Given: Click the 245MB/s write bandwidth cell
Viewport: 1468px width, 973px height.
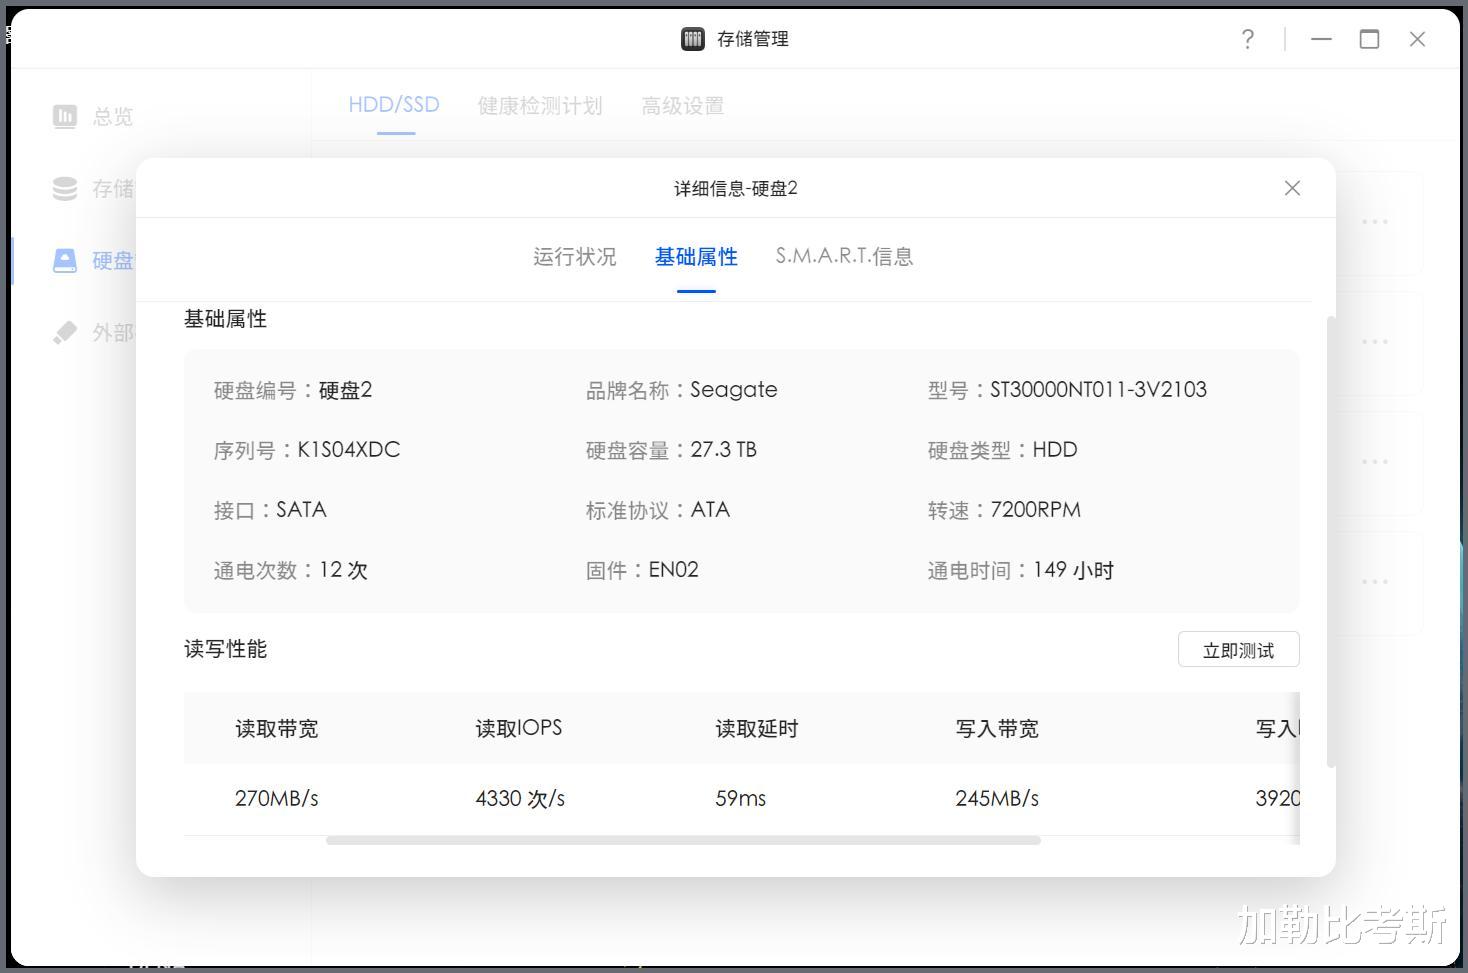Looking at the screenshot, I should coord(997,799).
